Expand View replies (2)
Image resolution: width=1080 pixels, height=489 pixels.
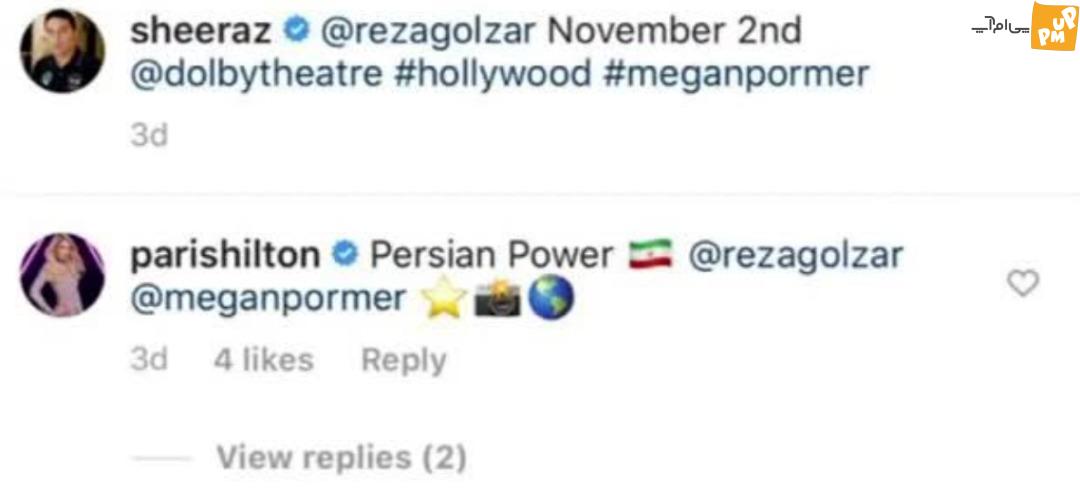pyautogui.click(x=342, y=458)
